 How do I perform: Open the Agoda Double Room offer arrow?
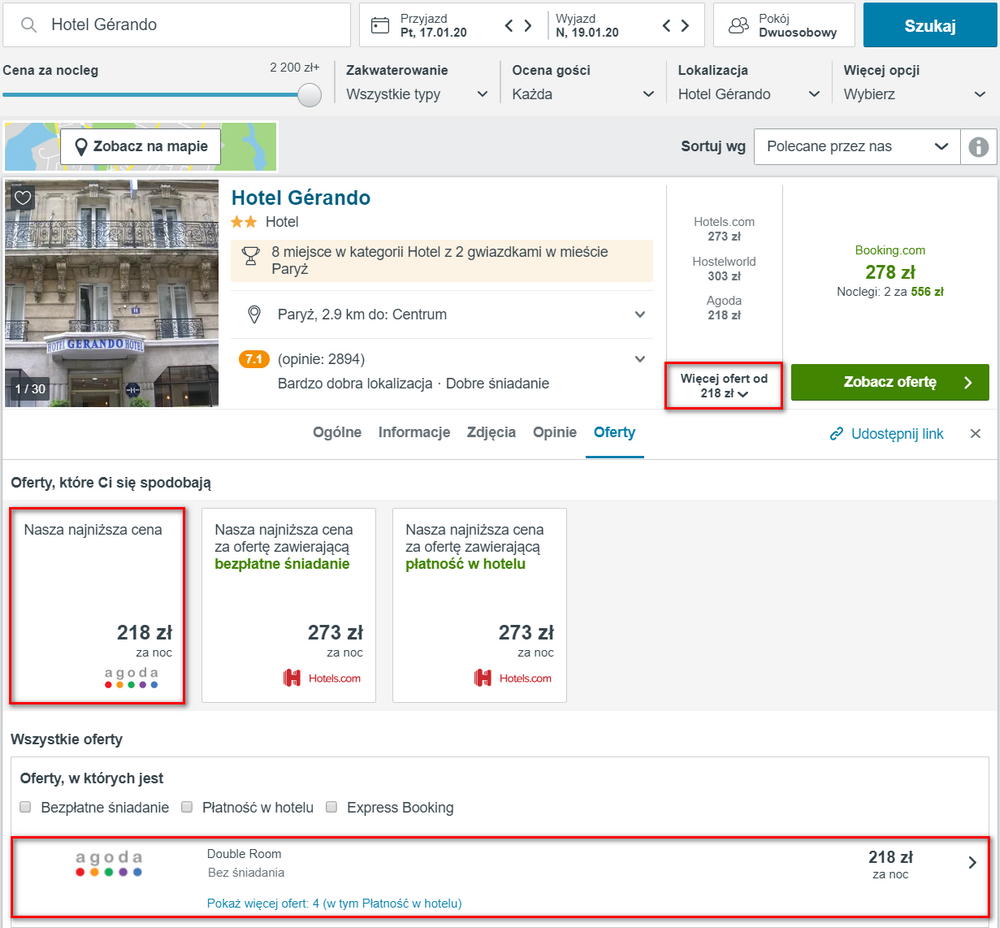pos(972,862)
